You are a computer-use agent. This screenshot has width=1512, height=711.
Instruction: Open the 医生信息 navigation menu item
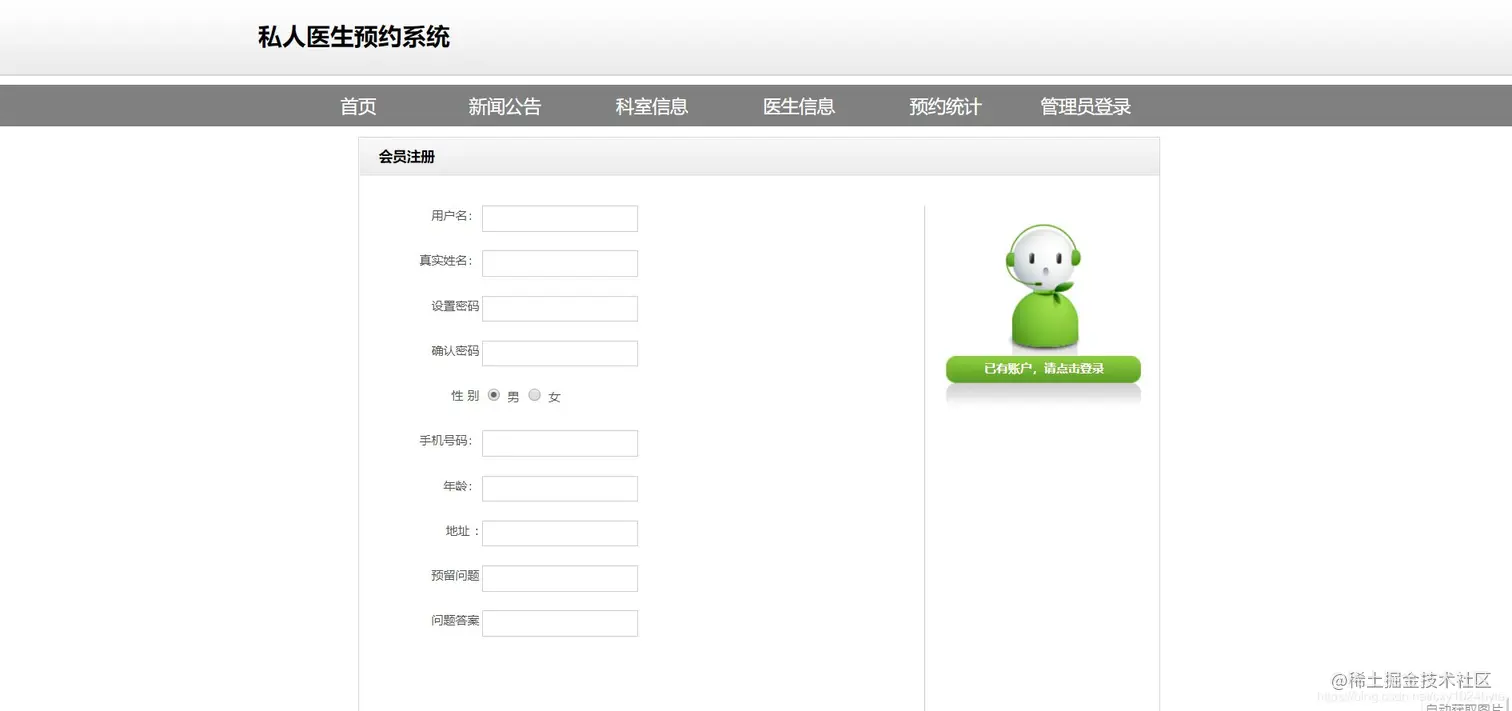click(x=798, y=106)
